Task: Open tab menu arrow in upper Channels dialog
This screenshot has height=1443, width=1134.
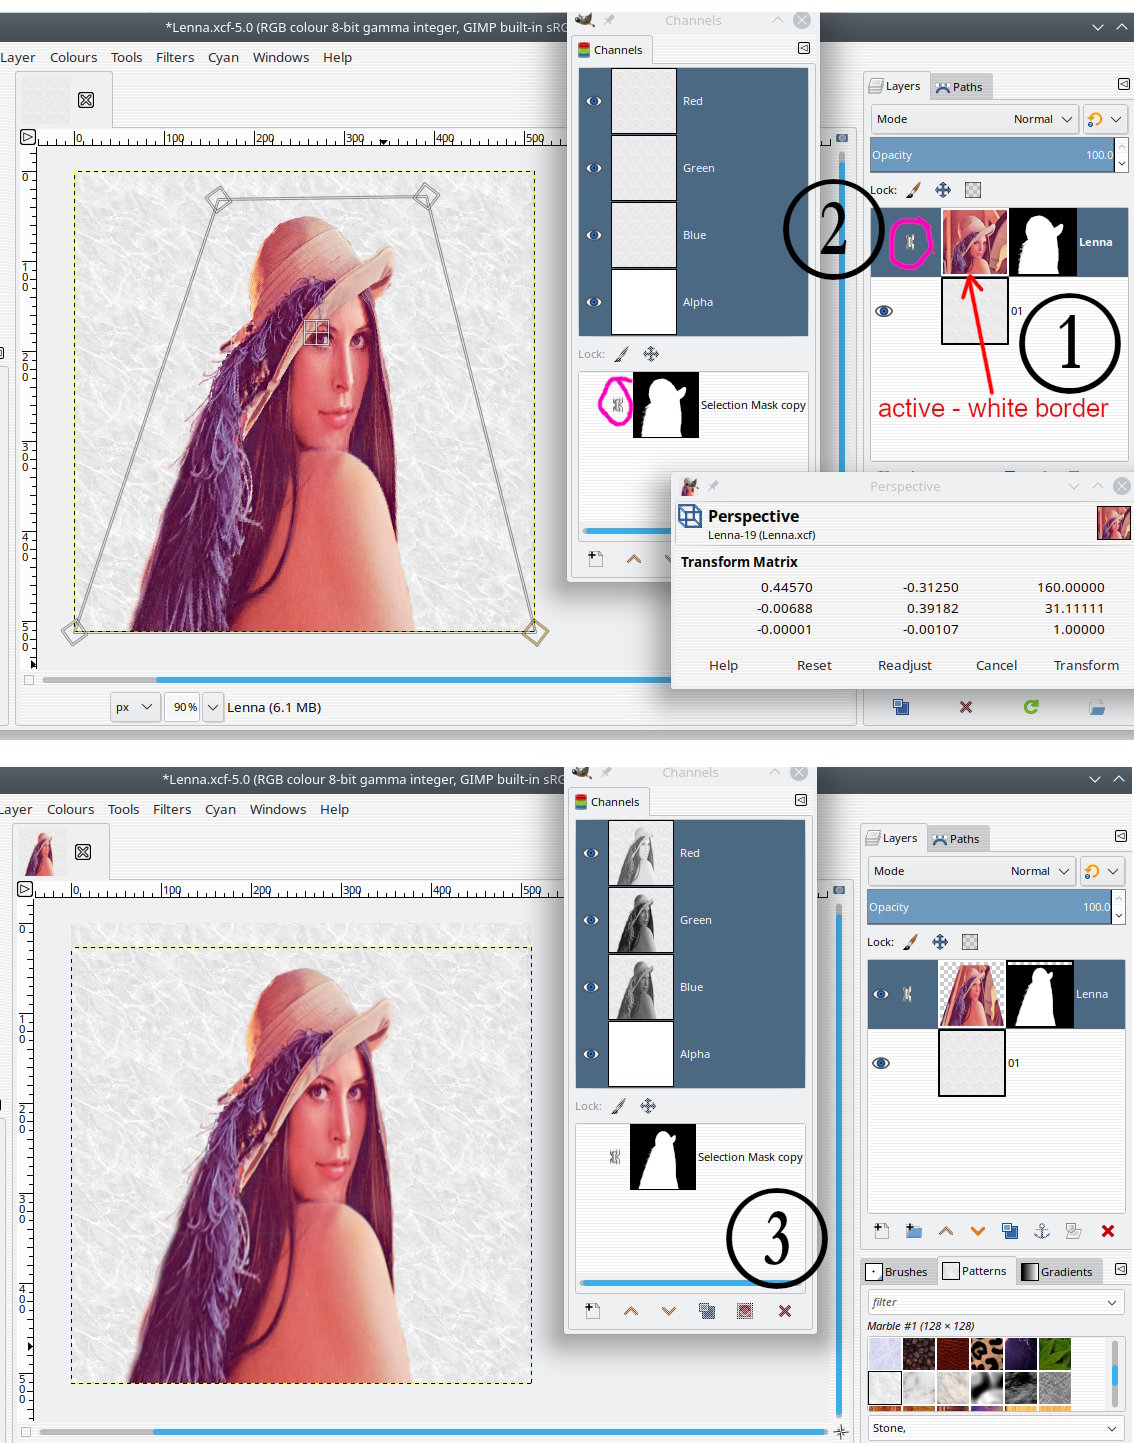Action: point(804,48)
